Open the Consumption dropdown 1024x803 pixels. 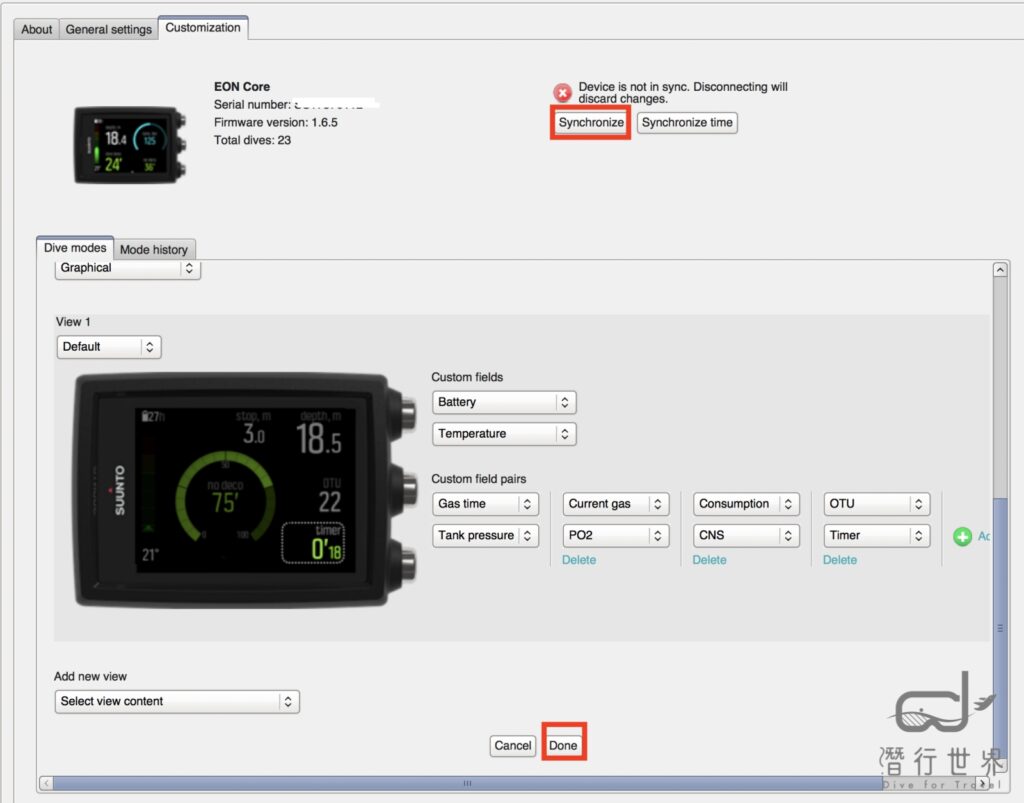click(x=746, y=504)
